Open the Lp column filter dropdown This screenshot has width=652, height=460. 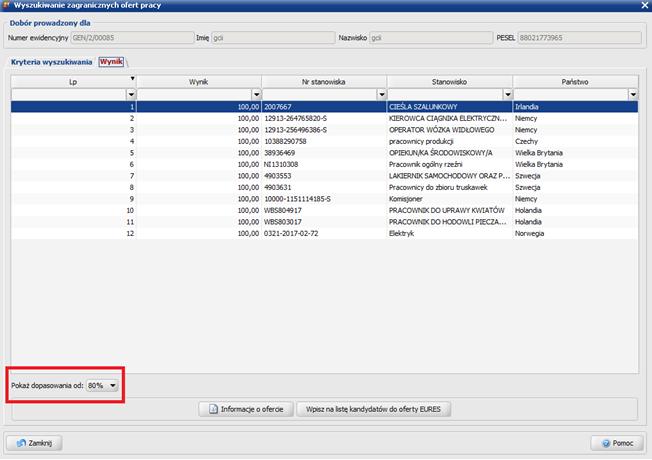point(131,95)
